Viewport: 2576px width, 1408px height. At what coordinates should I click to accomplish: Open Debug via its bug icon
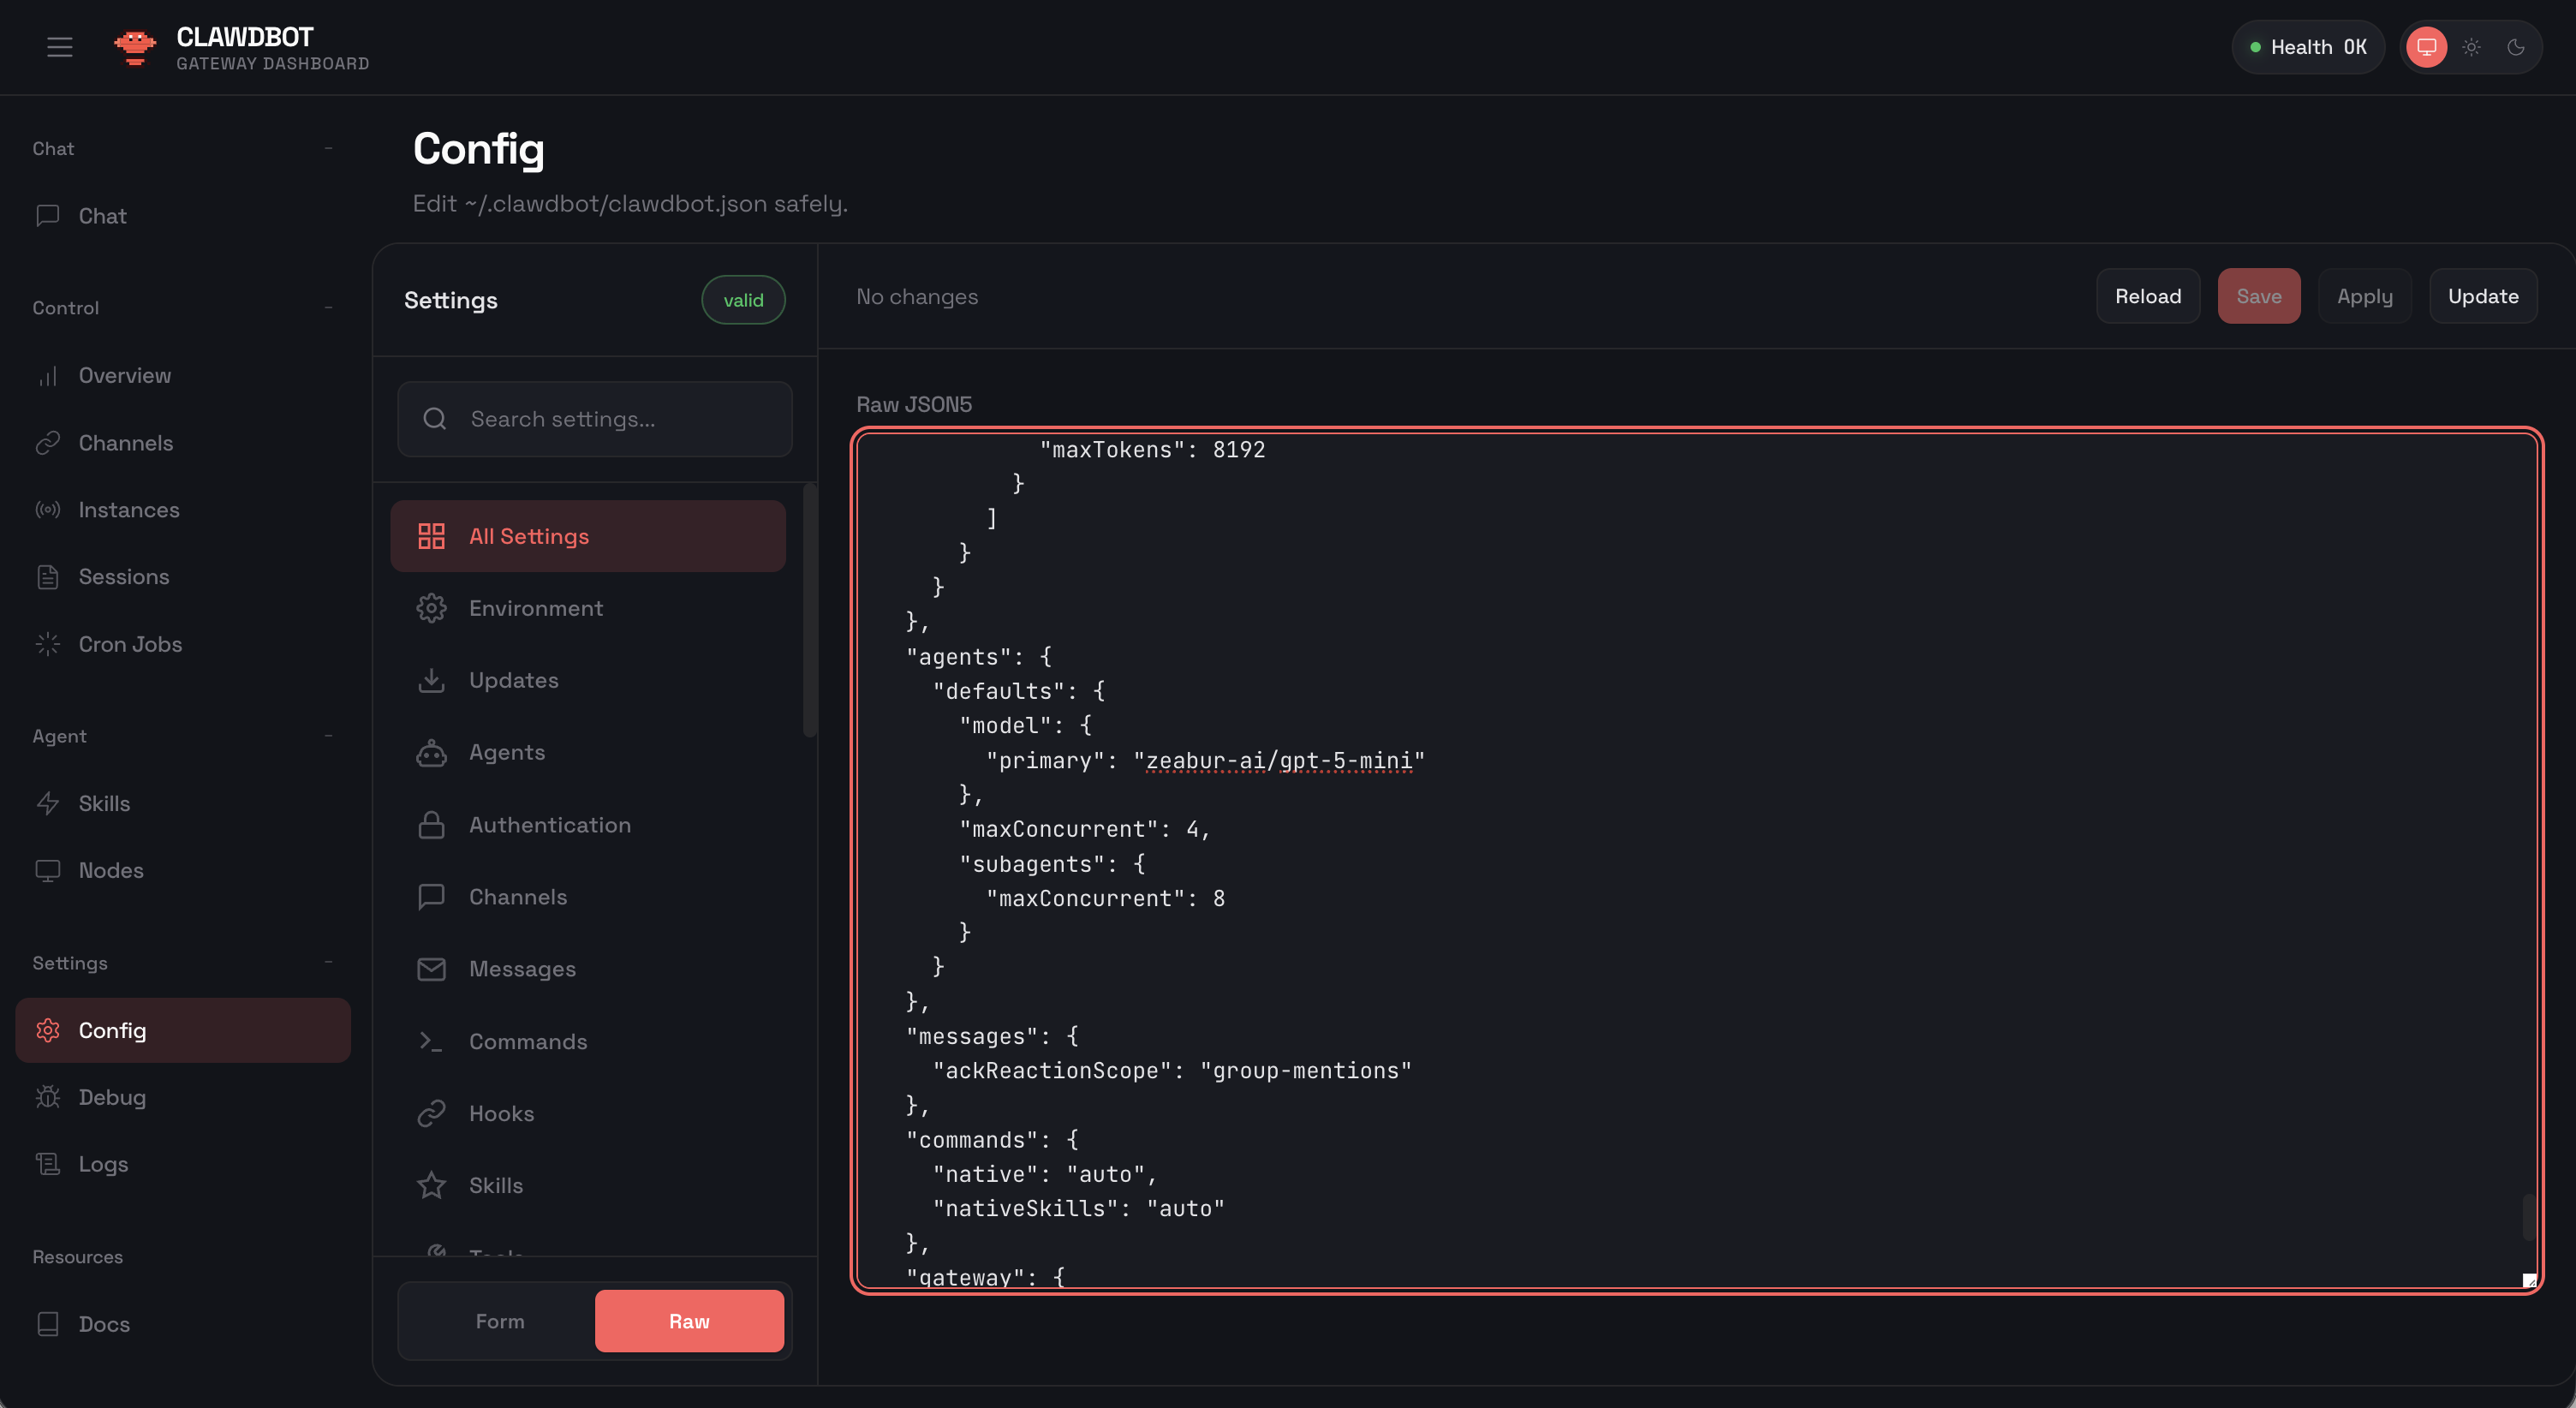47,1097
